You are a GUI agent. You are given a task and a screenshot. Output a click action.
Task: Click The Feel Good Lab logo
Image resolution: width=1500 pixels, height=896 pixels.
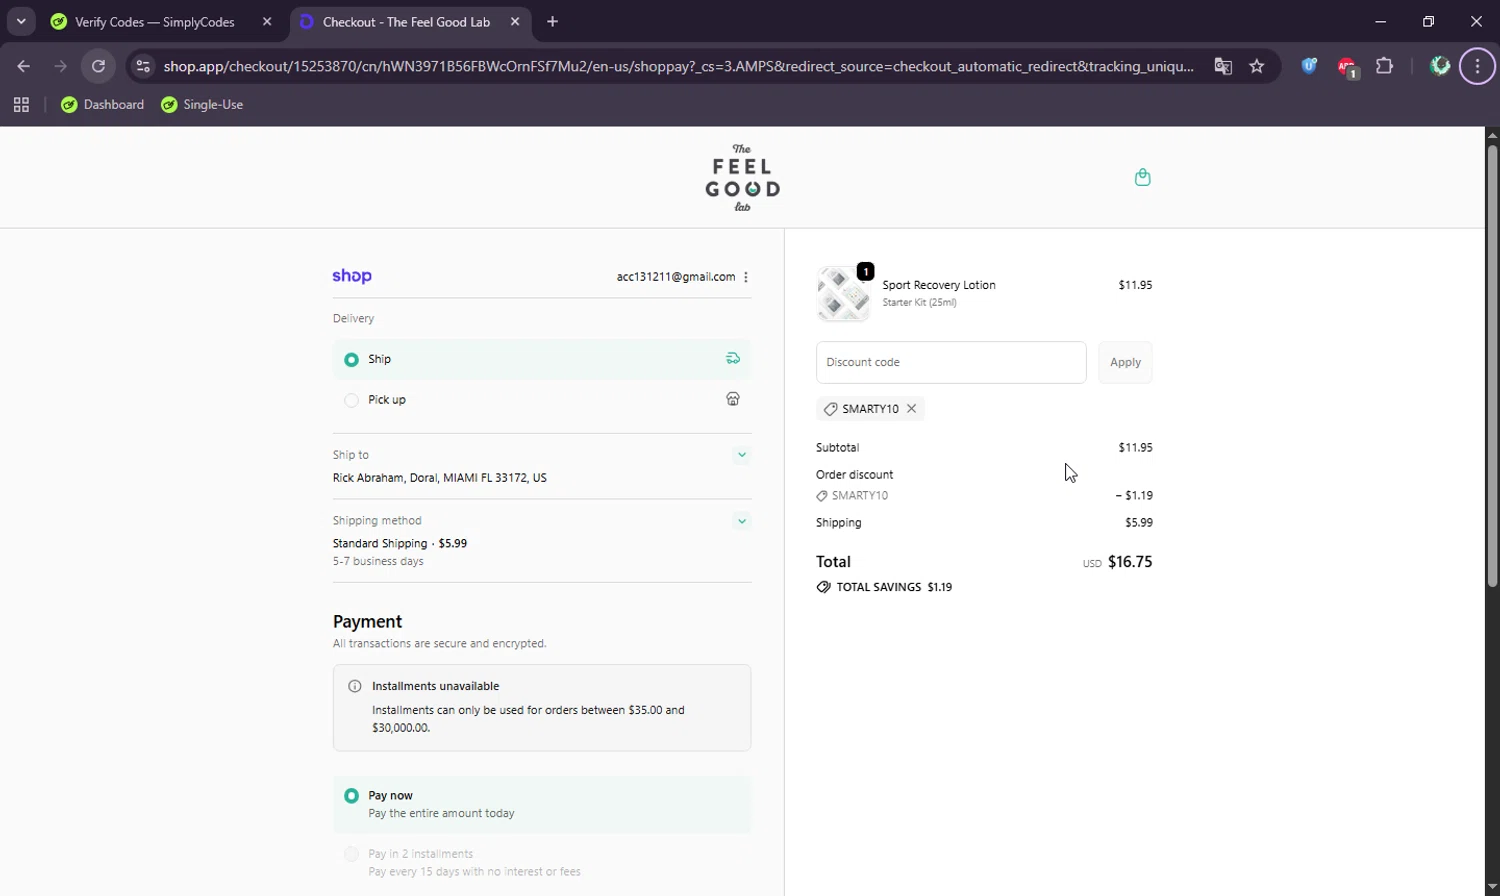(742, 177)
